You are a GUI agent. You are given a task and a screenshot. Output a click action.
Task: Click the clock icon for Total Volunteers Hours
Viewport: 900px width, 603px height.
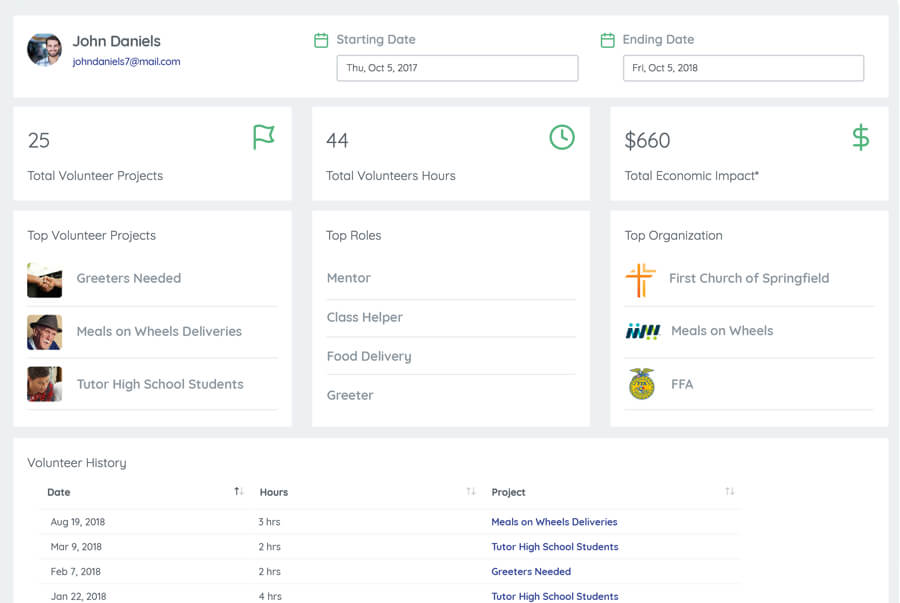point(562,138)
